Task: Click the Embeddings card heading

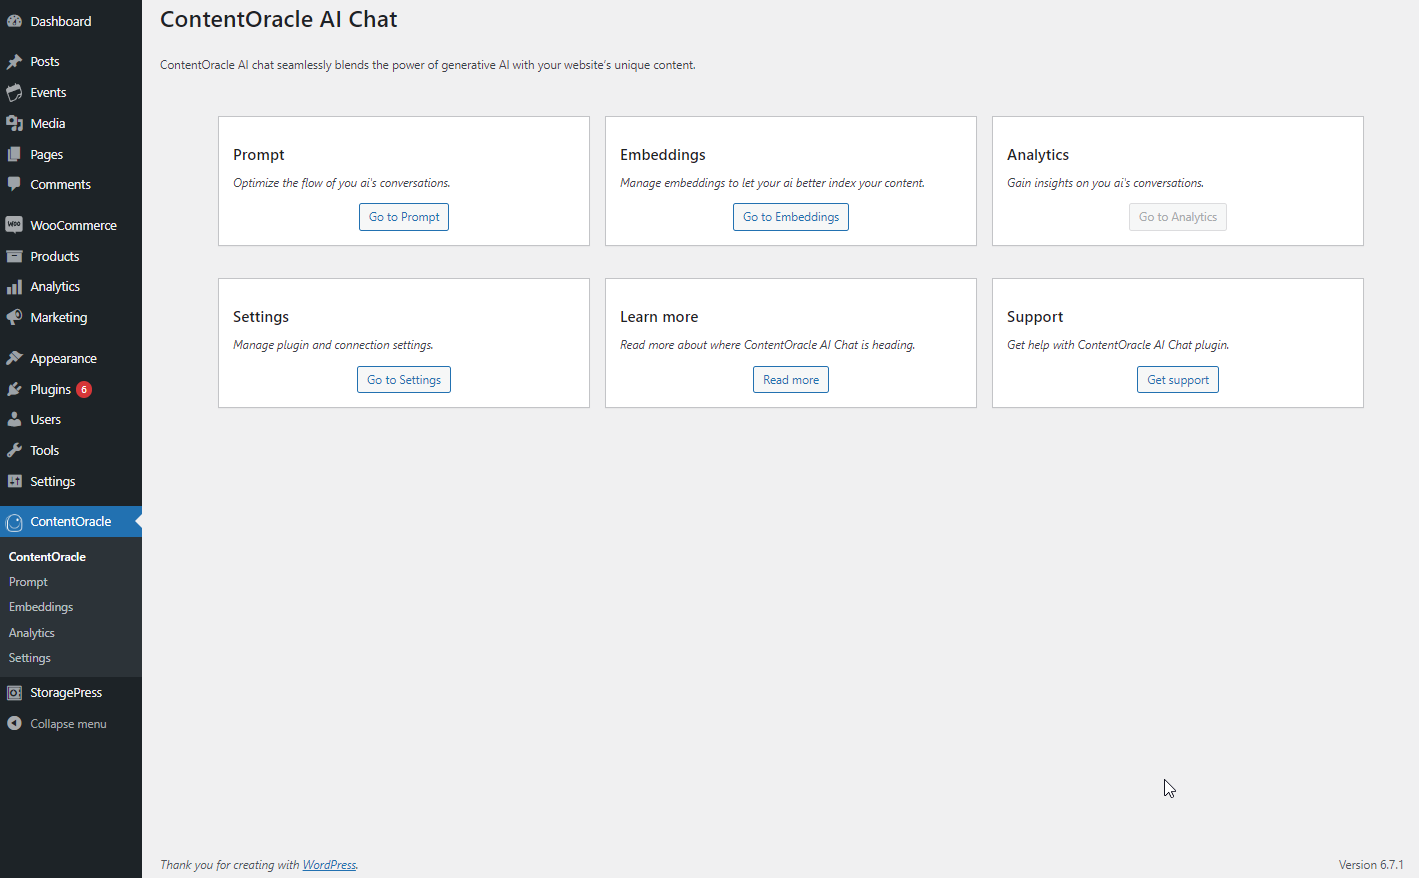Action: click(x=663, y=155)
